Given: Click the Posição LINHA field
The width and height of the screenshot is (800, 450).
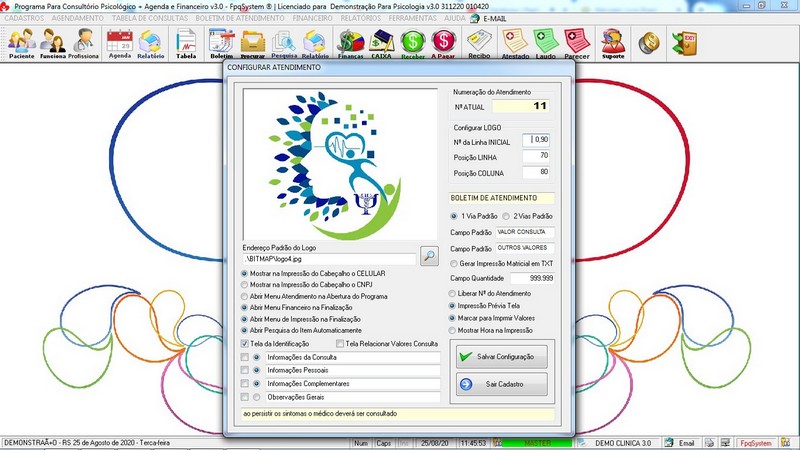Looking at the screenshot, I should (536, 156).
